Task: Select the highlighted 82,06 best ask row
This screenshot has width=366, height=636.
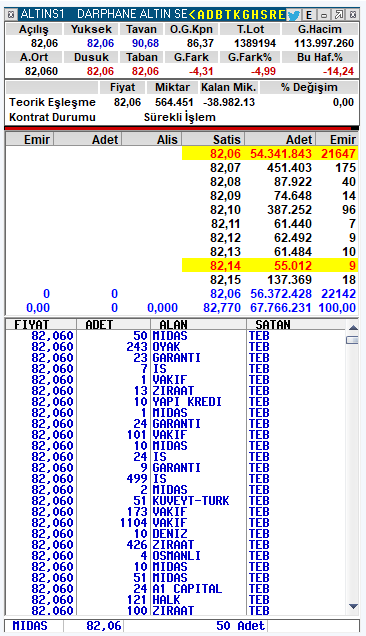Action: tap(269, 154)
